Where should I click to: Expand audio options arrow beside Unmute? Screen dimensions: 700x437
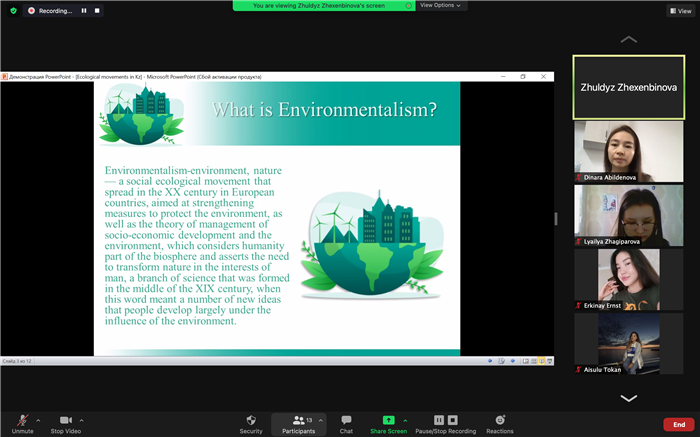tap(38, 420)
